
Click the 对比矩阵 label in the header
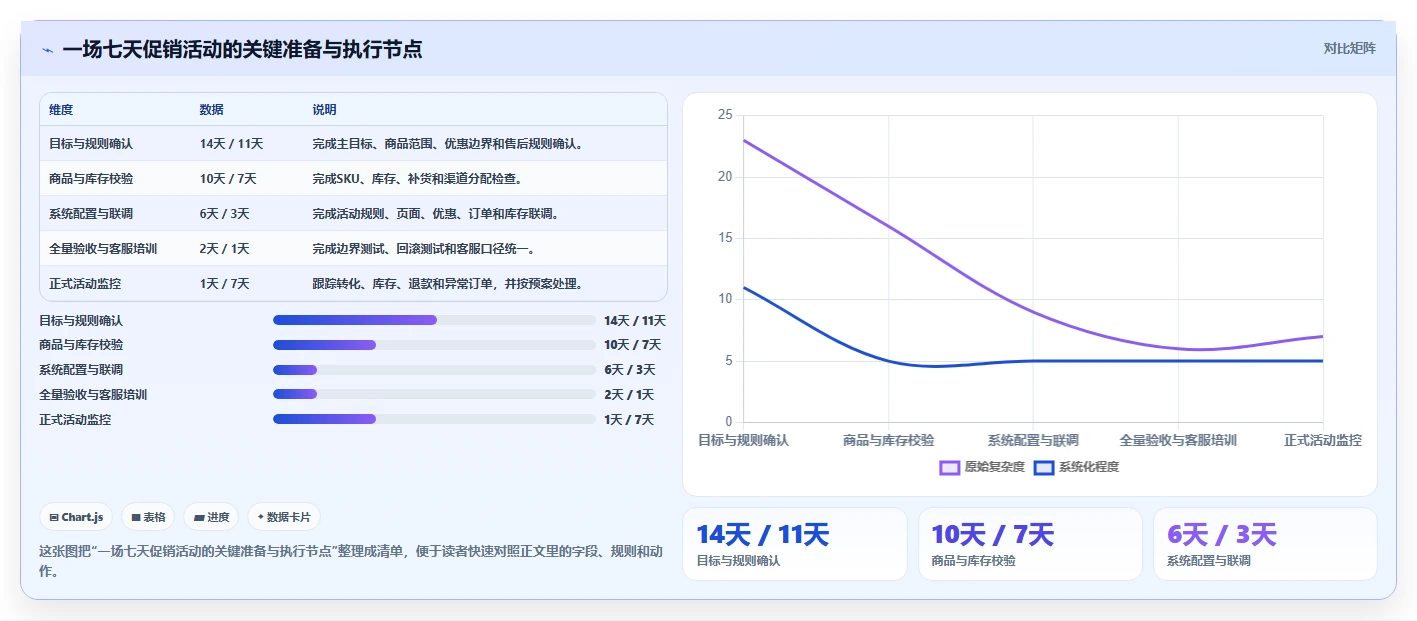(x=1349, y=48)
